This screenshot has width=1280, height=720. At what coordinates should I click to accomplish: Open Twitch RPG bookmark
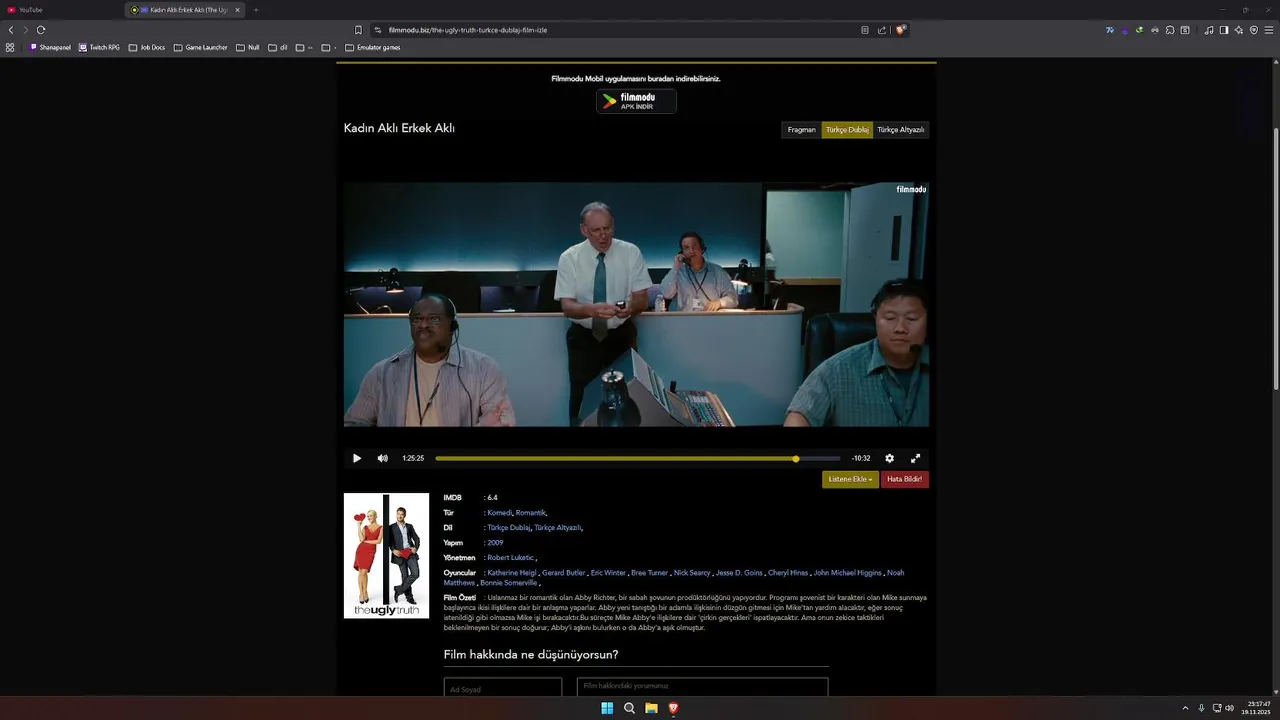[100, 47]
